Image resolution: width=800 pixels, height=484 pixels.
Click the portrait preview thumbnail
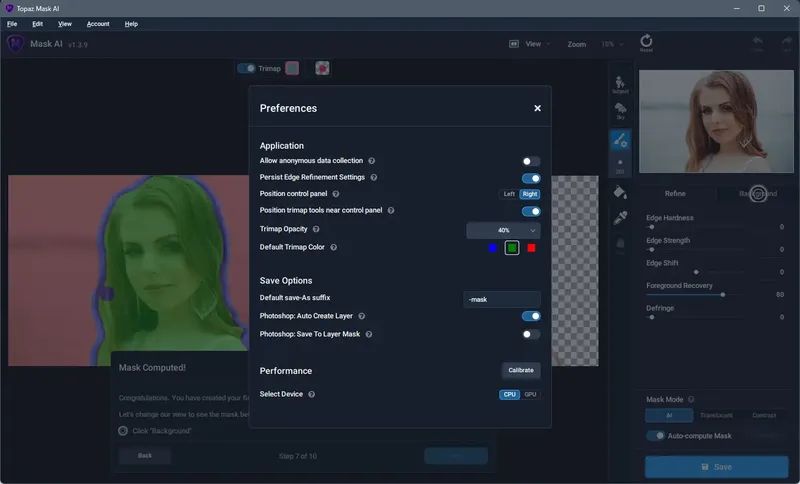pyautogui.click(x=716, y=121)
